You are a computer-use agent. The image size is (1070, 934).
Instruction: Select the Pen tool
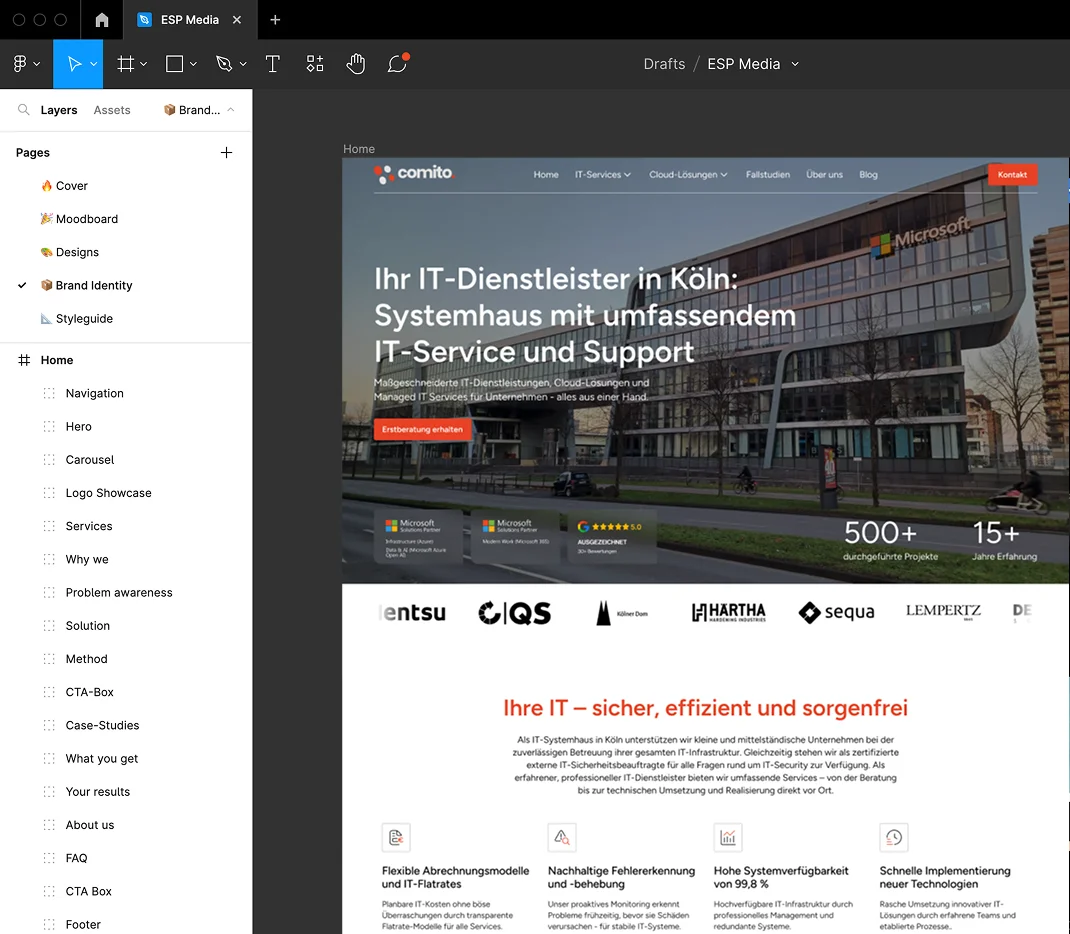(224, 64)
